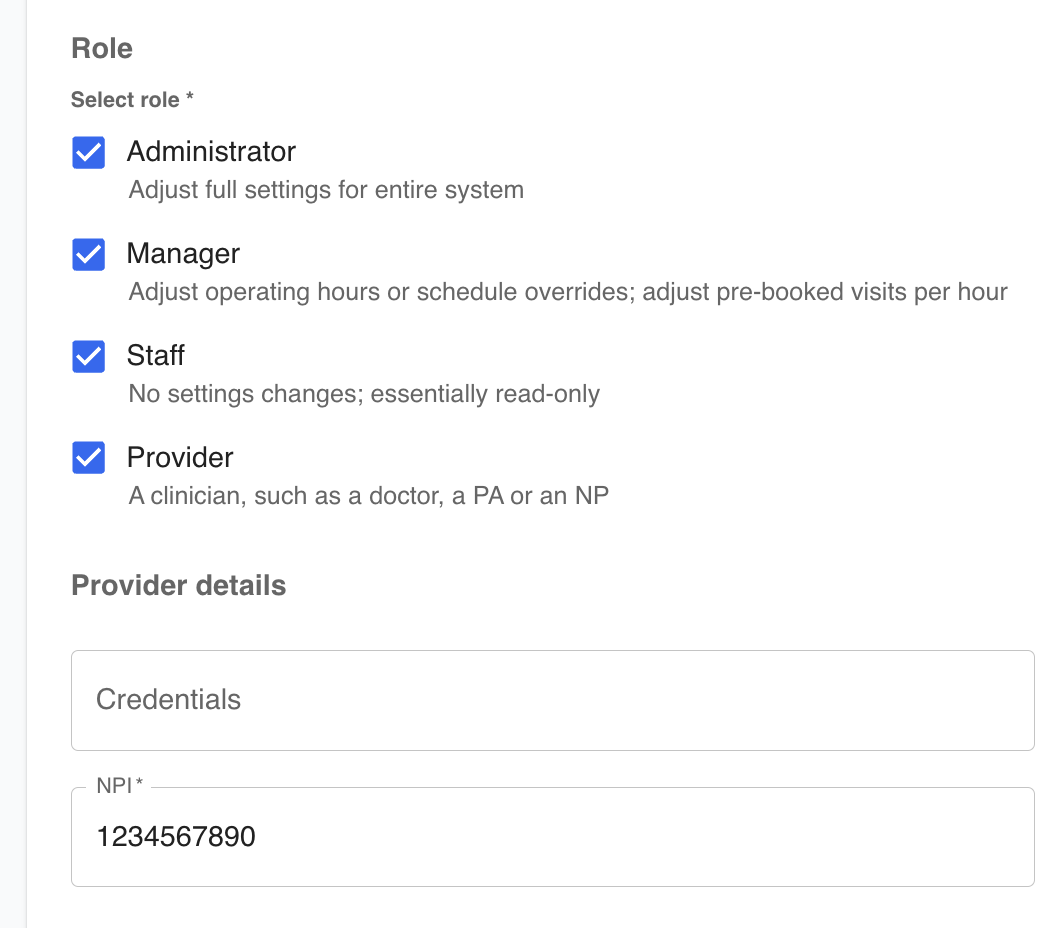This screenshot has height=928, width=1060.
Task: Click the Provider role label
Action: click(x=180, y=458)
